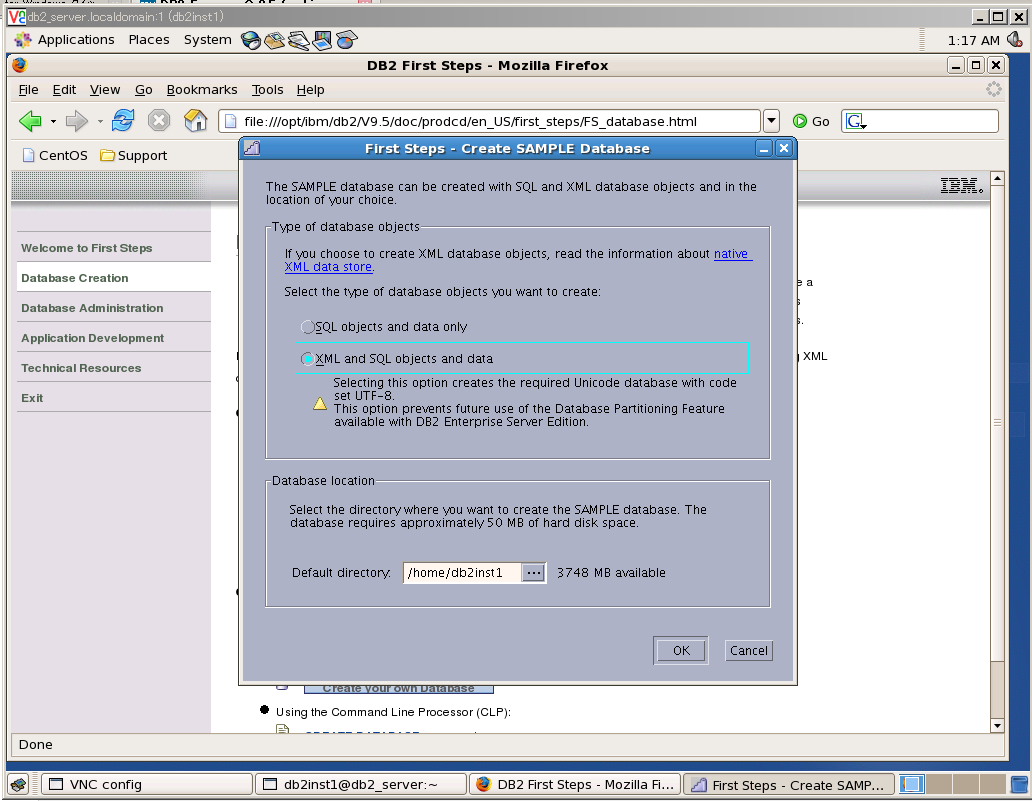
Task: Close the Create SAMPLE Database dialog
Action: coord(784,149)
